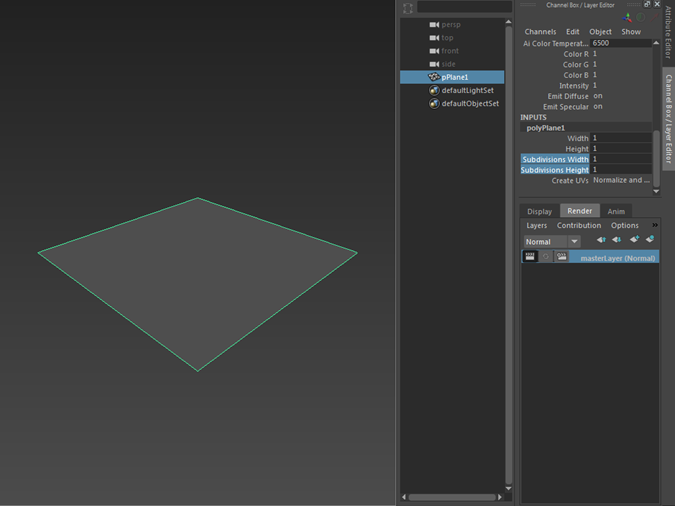
Task: Select the persp camera in outliner
Action: [x=452, y=25]
